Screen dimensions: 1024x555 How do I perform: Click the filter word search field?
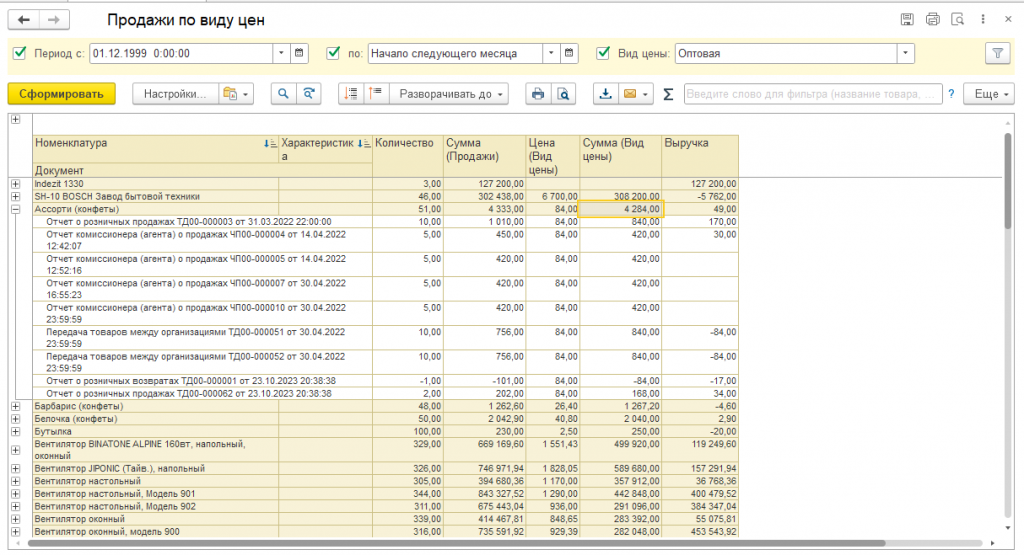click(x=813, y=93)
